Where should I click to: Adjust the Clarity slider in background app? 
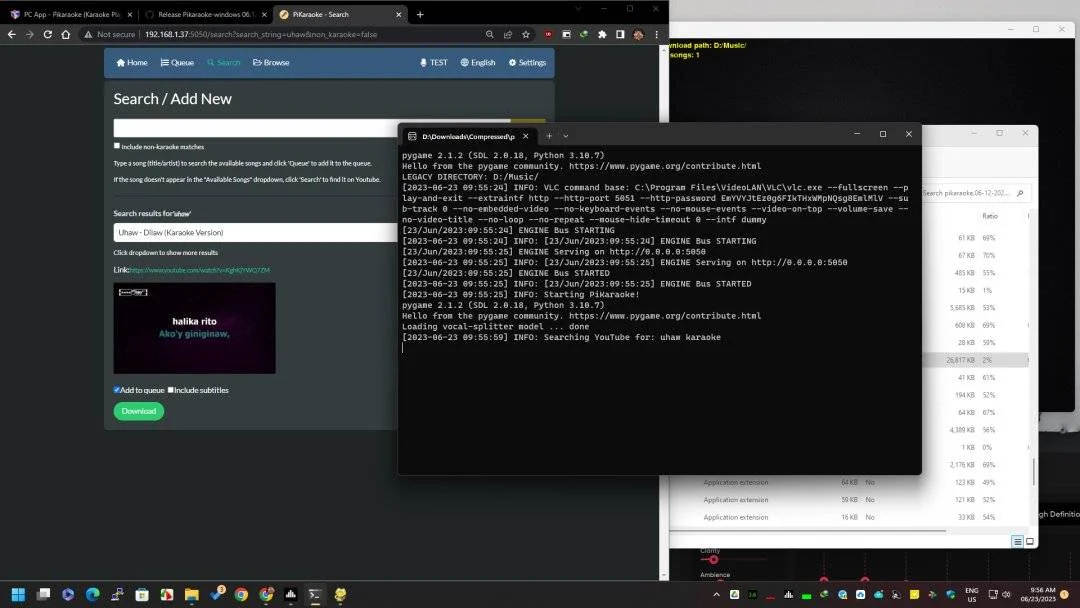click(x=714, y=560)
